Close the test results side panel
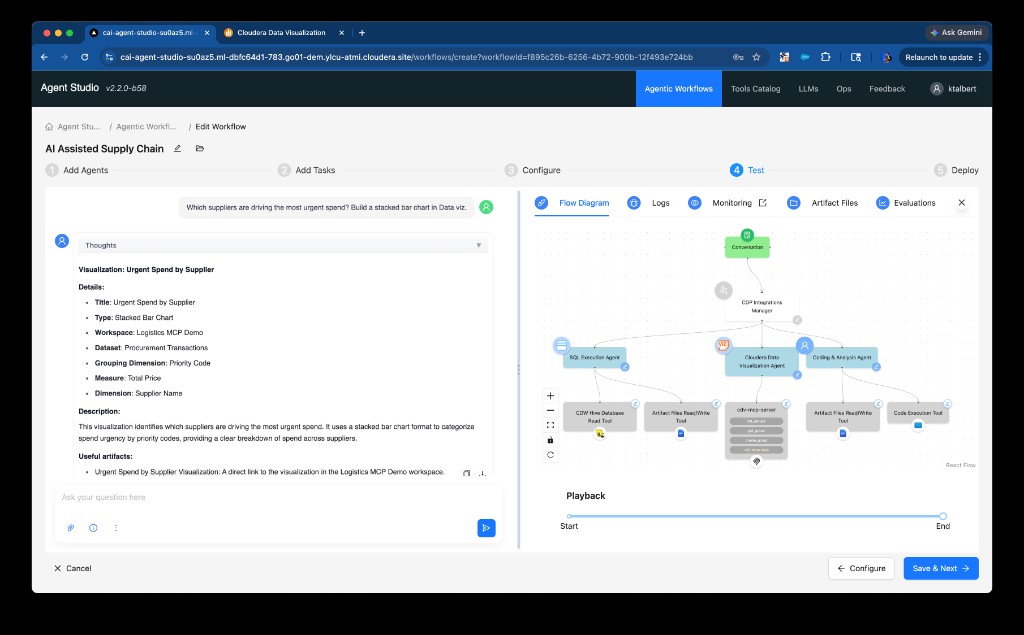Viewport: 1024px width, 635px height. pyautogui.click(x=961, y=203)
